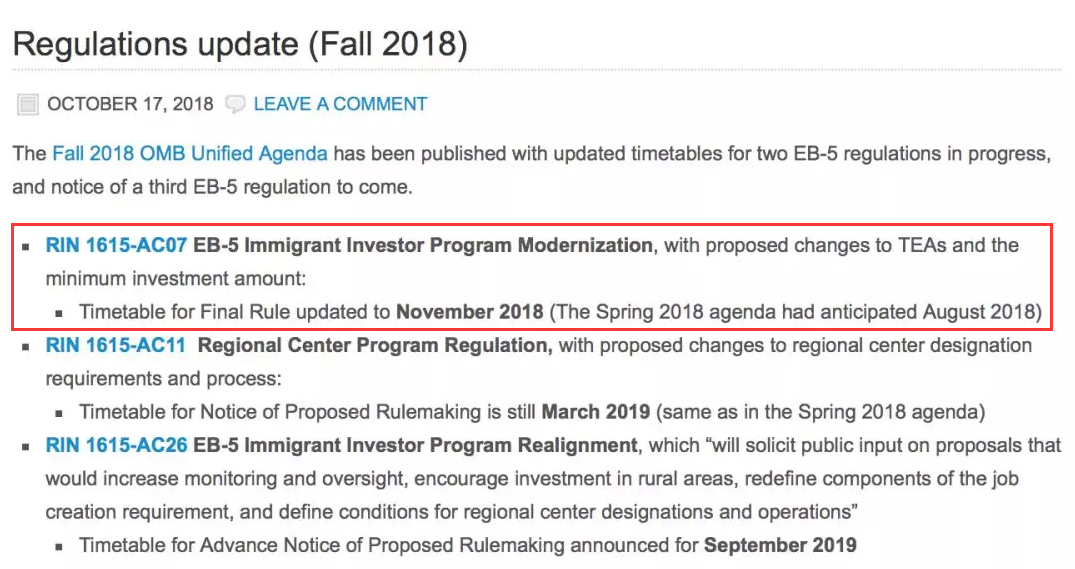This screenshot has height=569, width=1075.
Task: Click the speech bubble comment icon
Action: coord(235,104)
